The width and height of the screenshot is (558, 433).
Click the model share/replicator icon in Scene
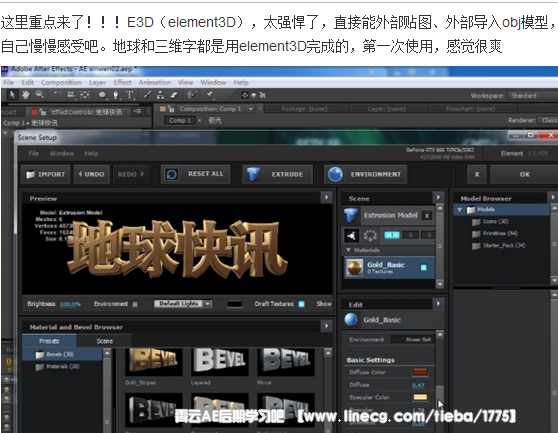351,235
